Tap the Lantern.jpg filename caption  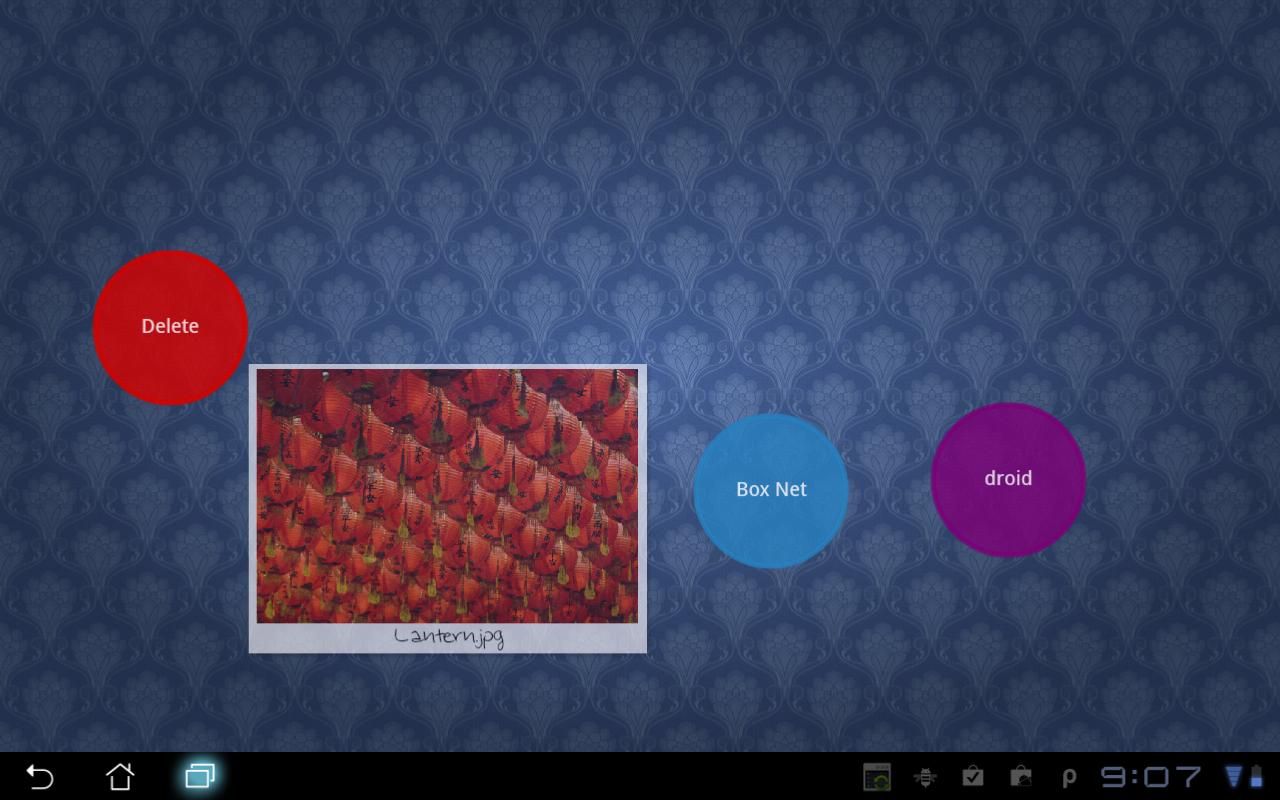coord(448,636)
